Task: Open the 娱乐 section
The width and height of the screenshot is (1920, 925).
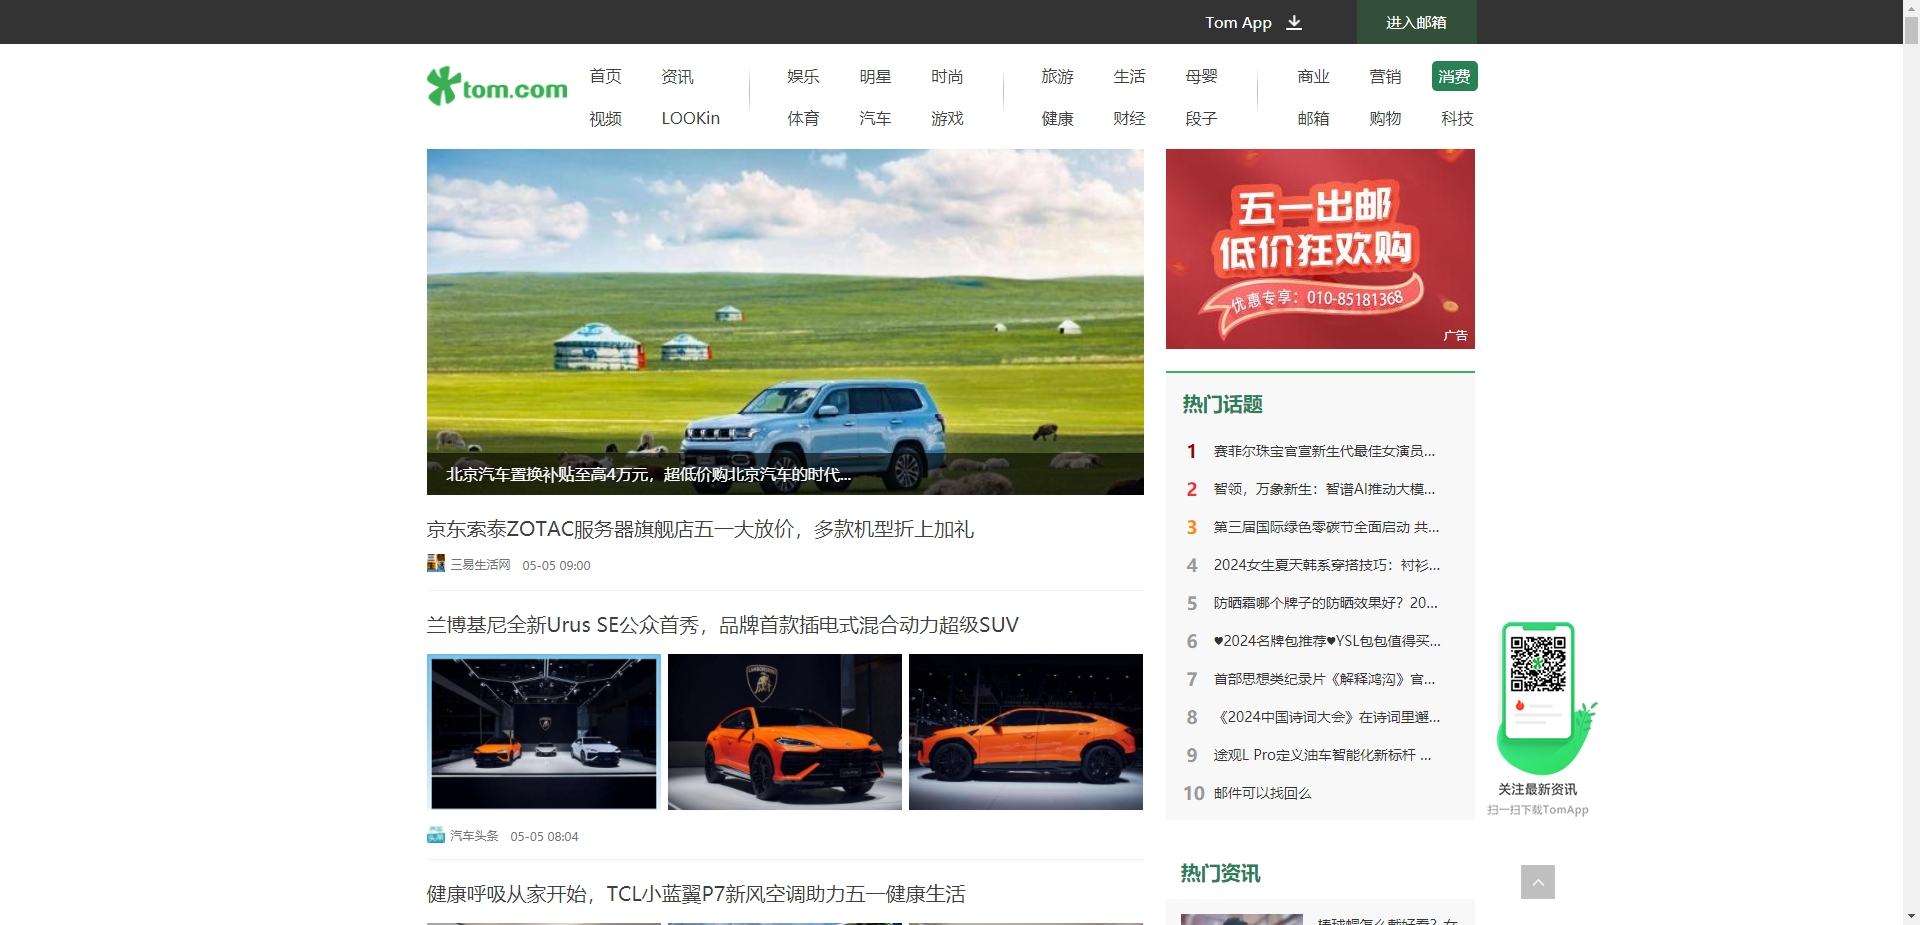Action: 803,76
